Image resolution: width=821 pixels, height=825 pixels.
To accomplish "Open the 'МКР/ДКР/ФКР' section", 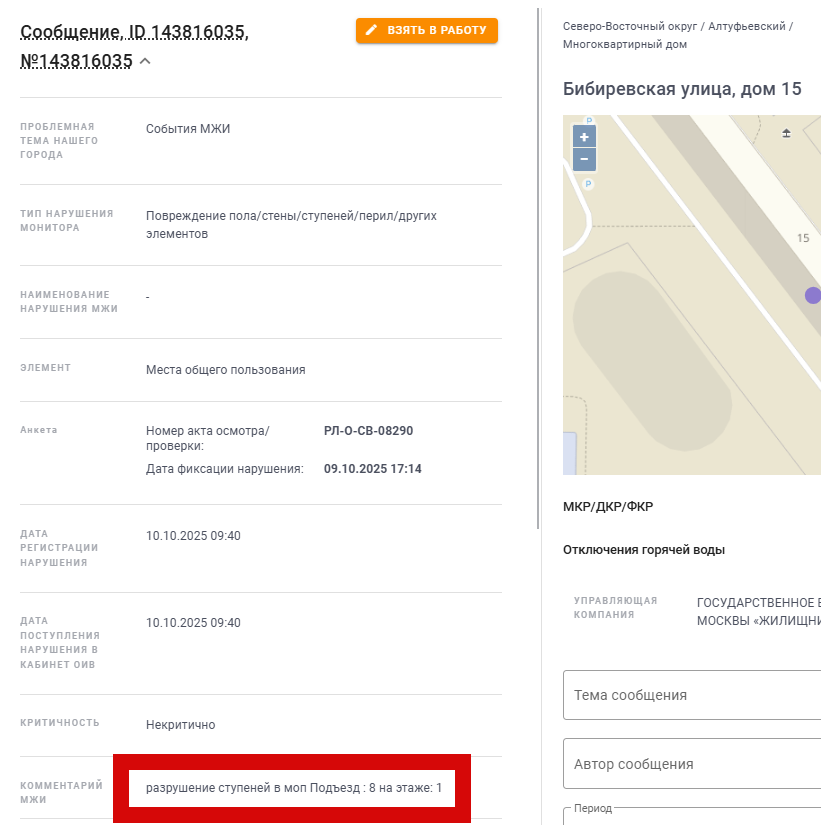I will pyautogui.click(x=608, y=507).
